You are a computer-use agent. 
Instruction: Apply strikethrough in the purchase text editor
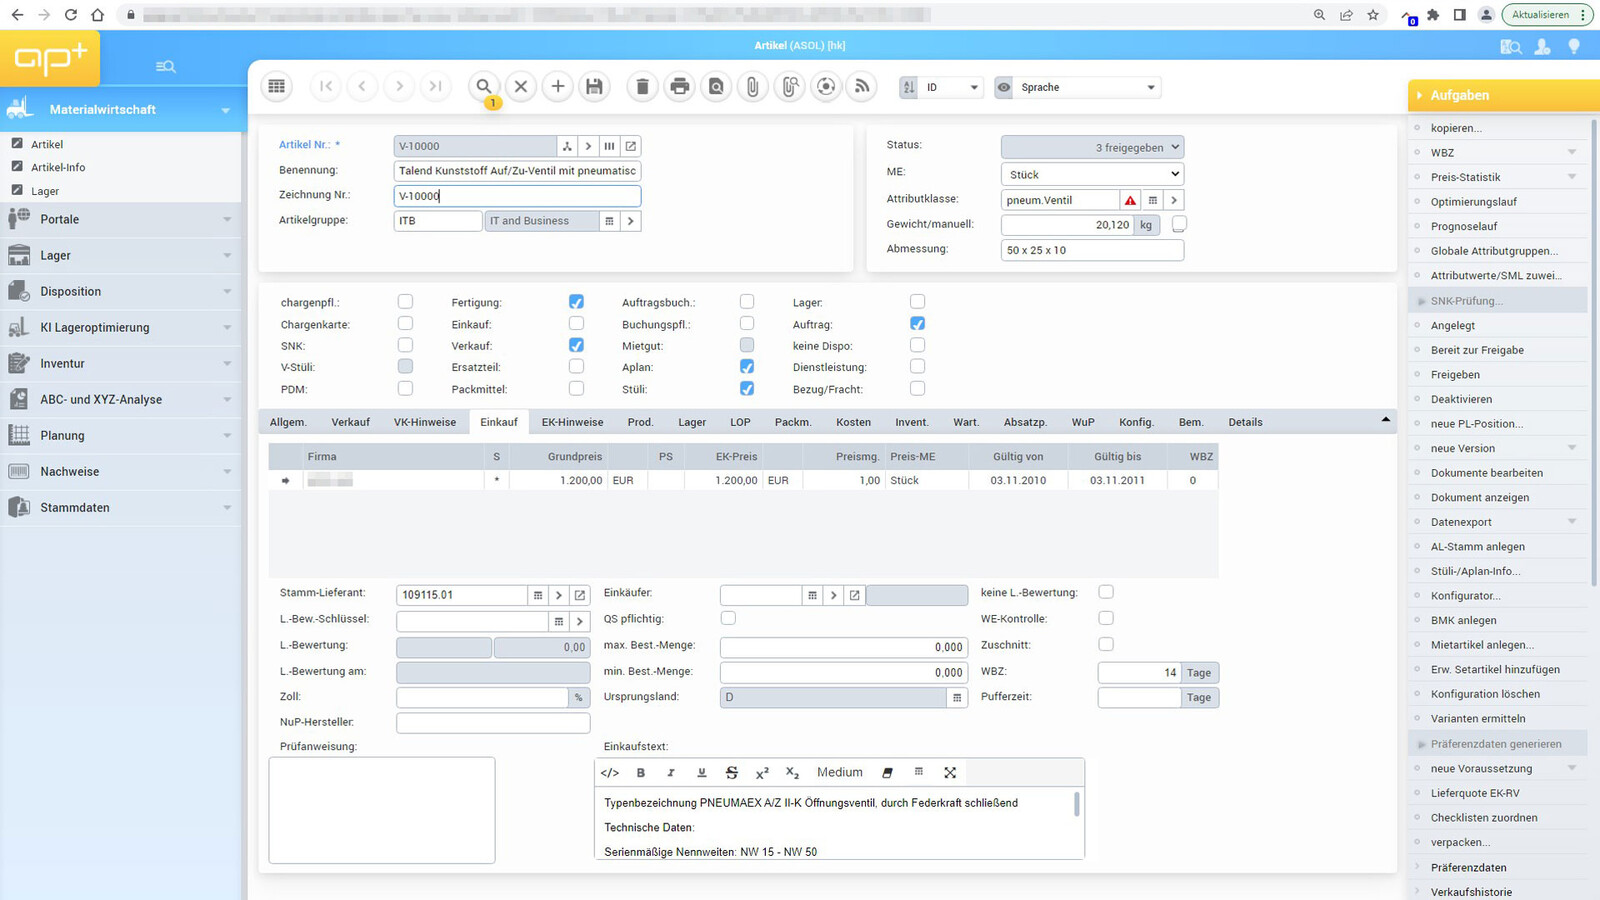click(732, 772)
